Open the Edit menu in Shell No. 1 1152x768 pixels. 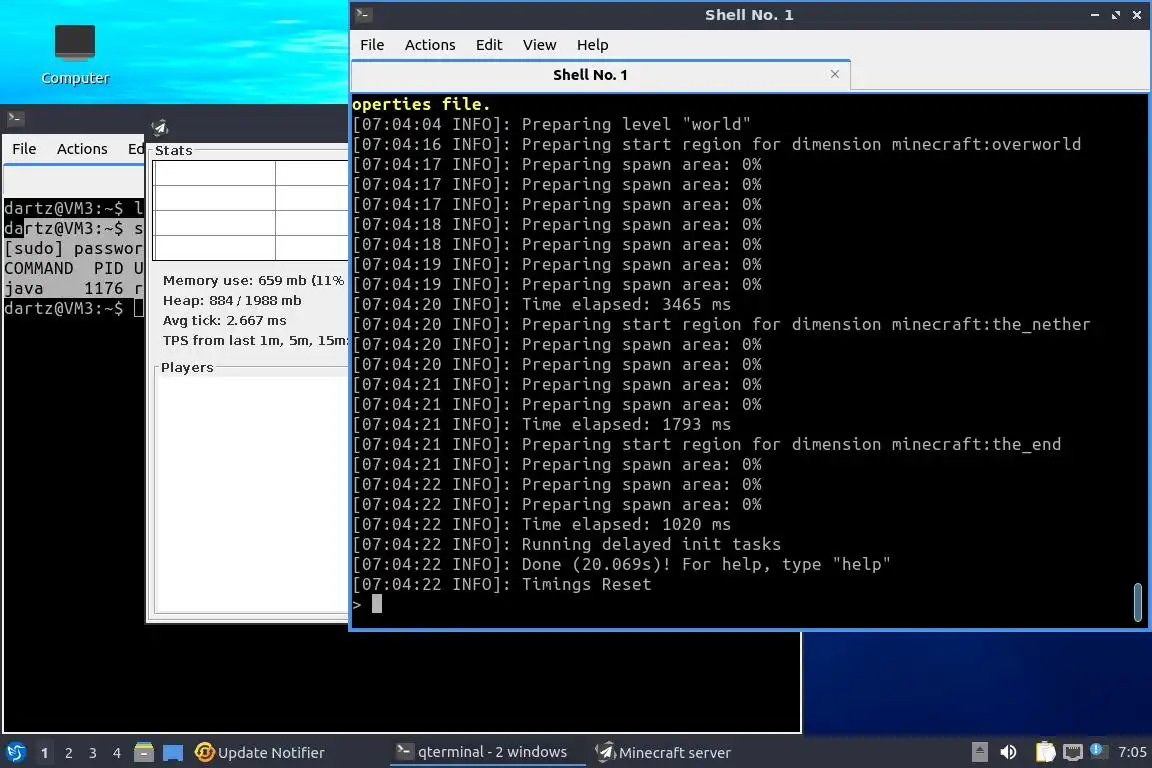click(x=489, y=45)
